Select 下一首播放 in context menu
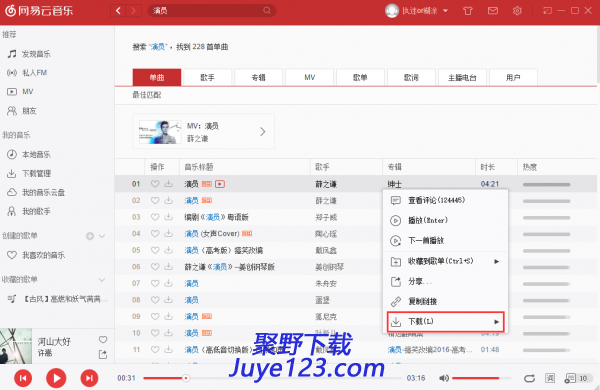The height and width of the screenshot is (390, 600). click(445, 241)
